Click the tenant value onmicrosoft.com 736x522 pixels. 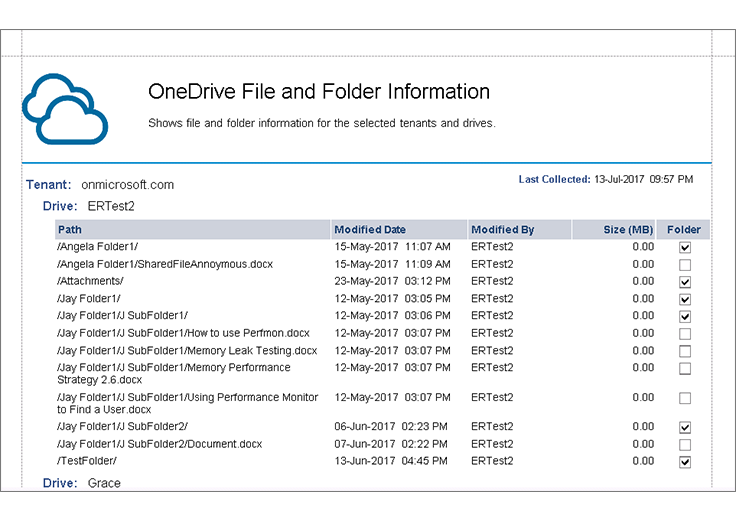click(x=127, y=184)
